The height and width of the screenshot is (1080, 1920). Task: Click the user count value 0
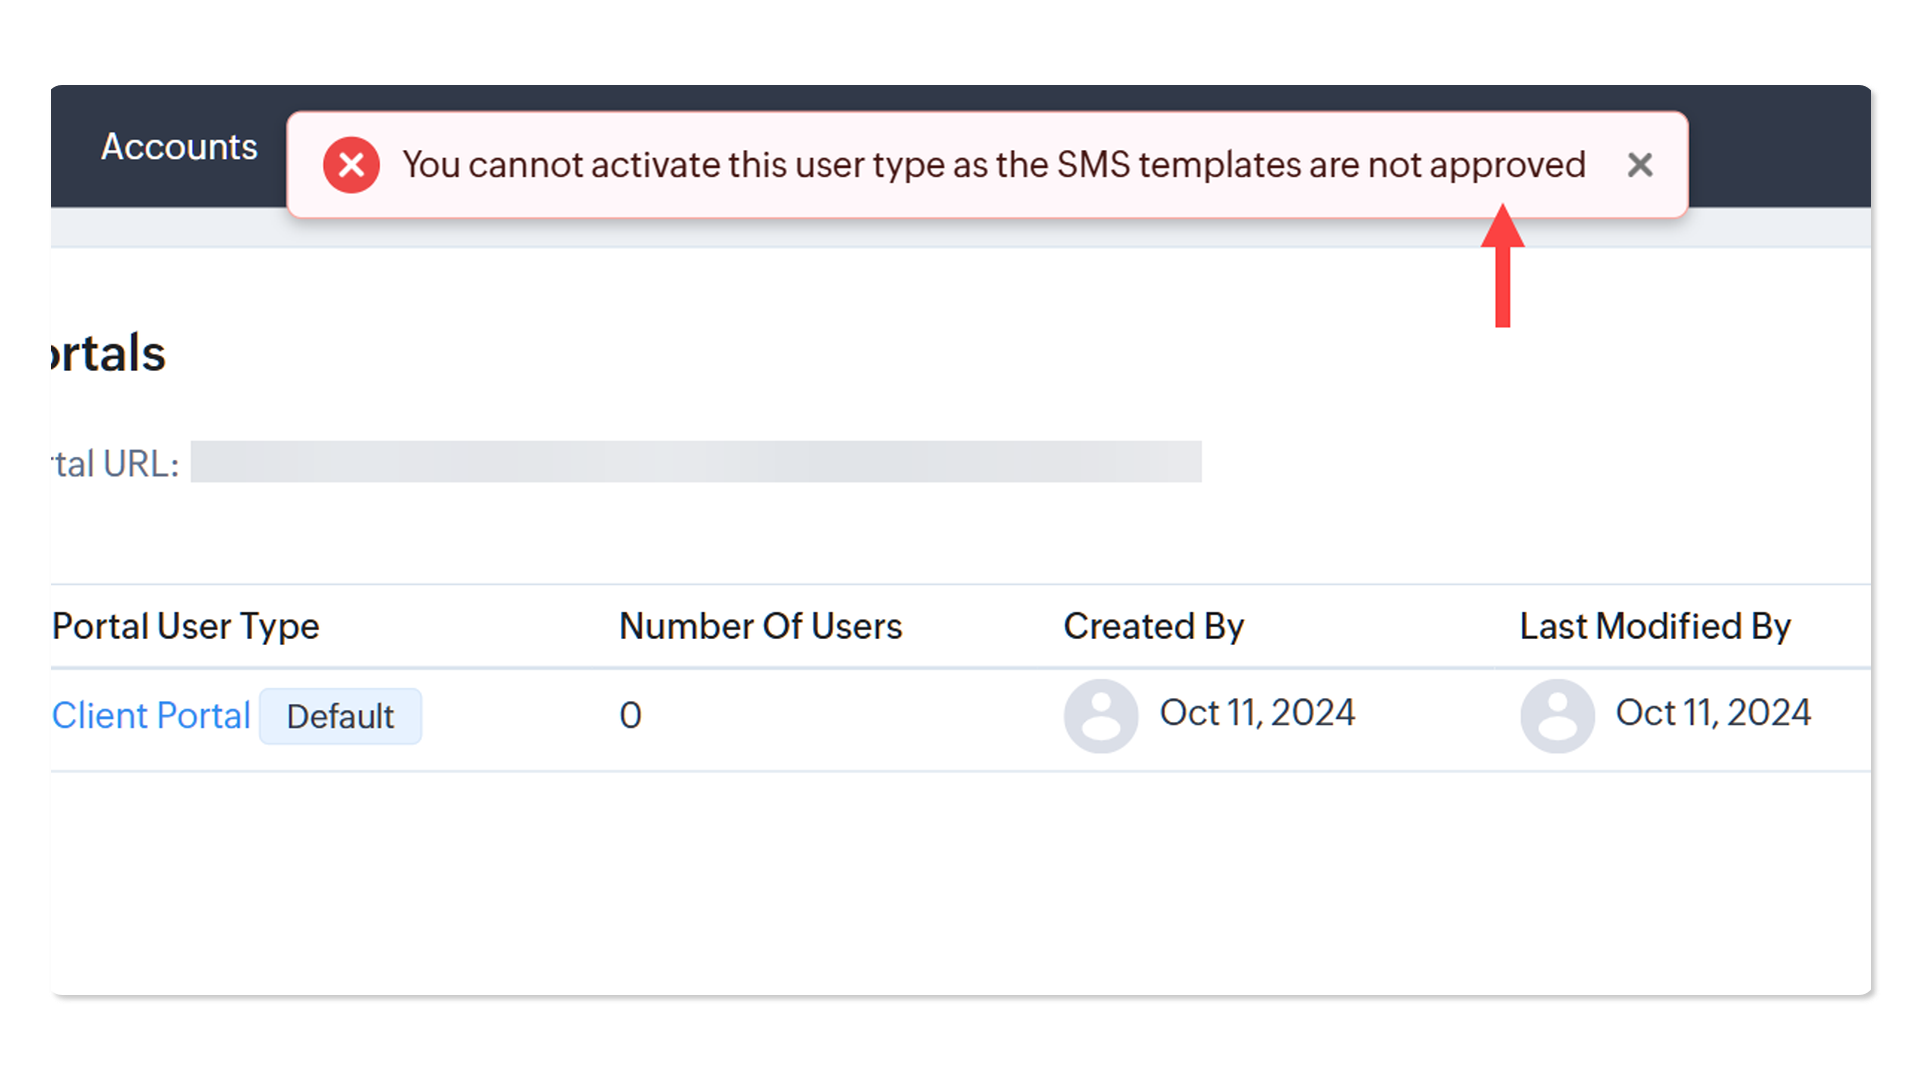click(630, 716)
